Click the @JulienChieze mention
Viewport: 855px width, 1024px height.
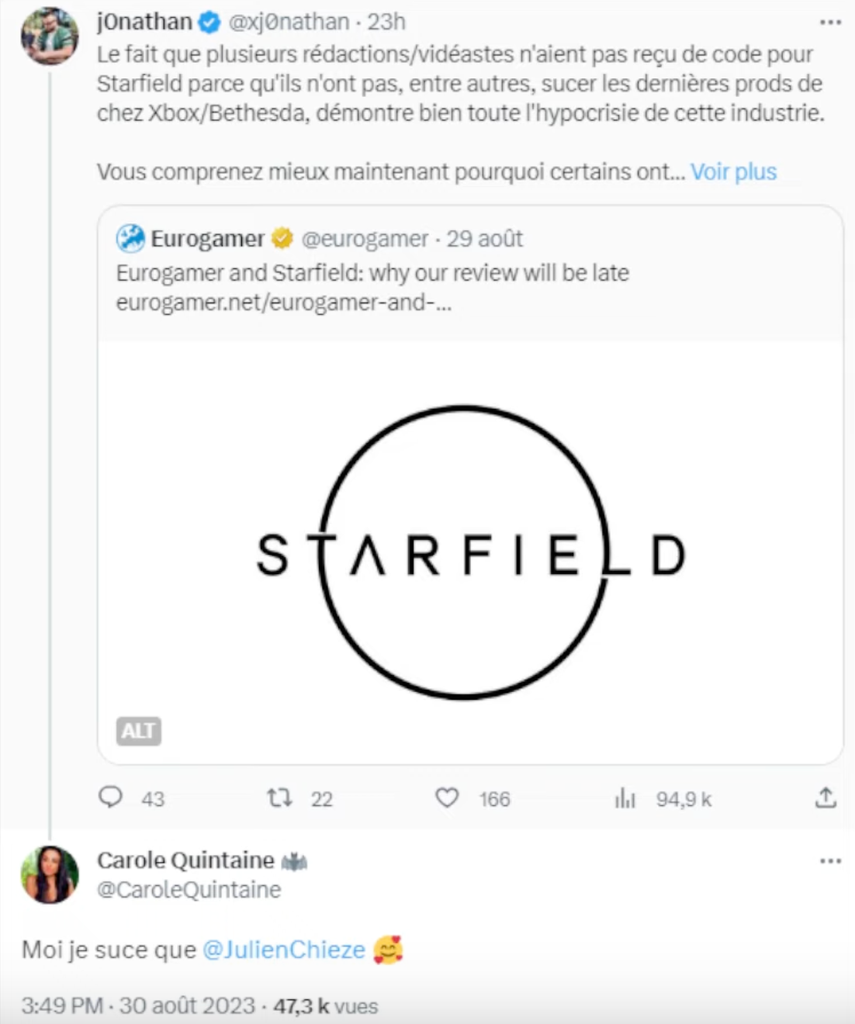(283, 950)
